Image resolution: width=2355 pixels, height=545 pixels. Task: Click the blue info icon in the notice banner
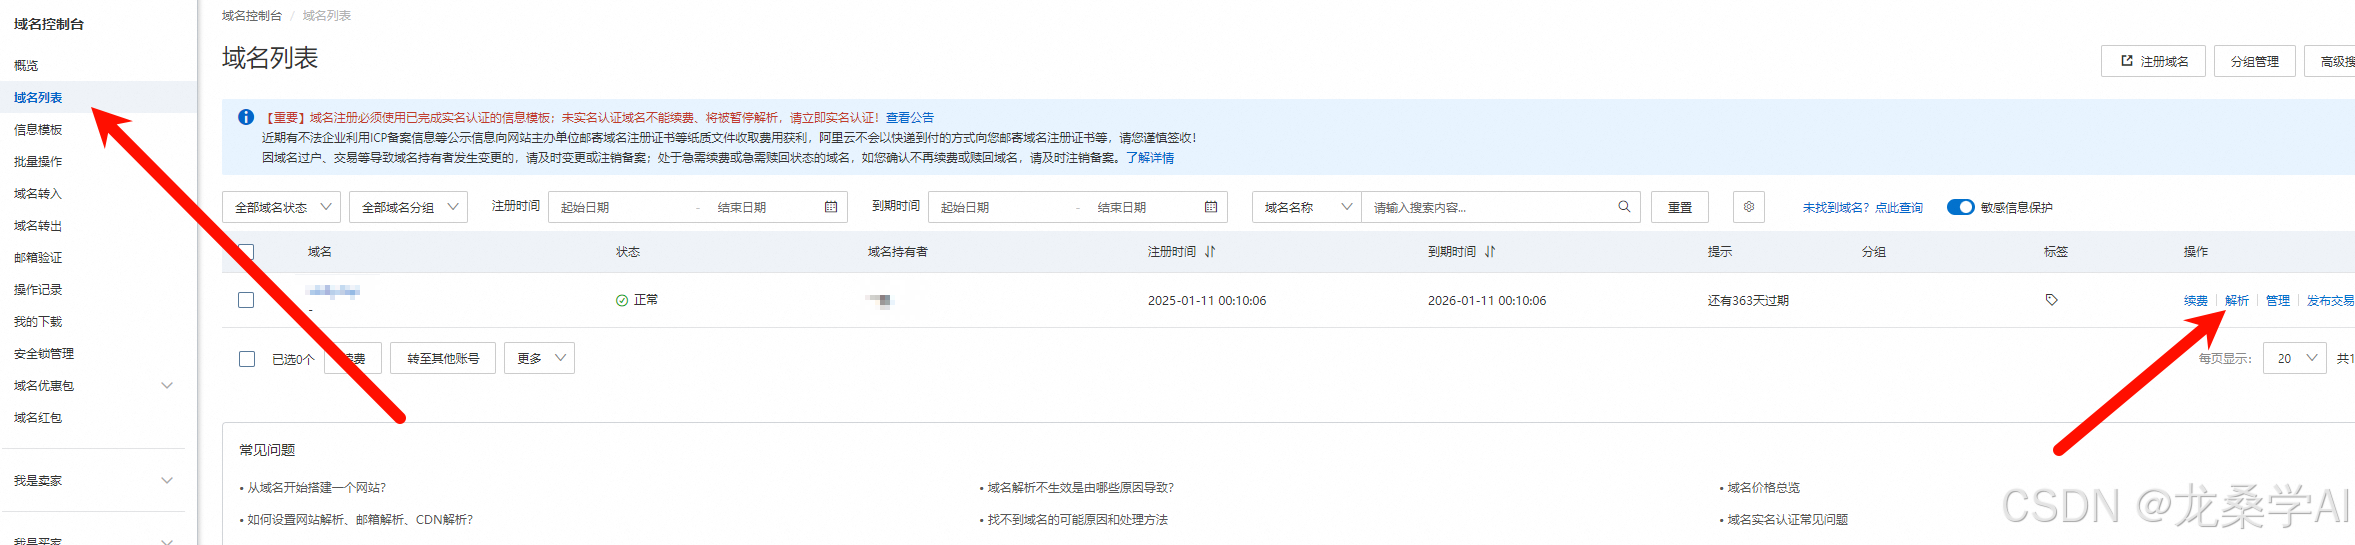(246, 117)
